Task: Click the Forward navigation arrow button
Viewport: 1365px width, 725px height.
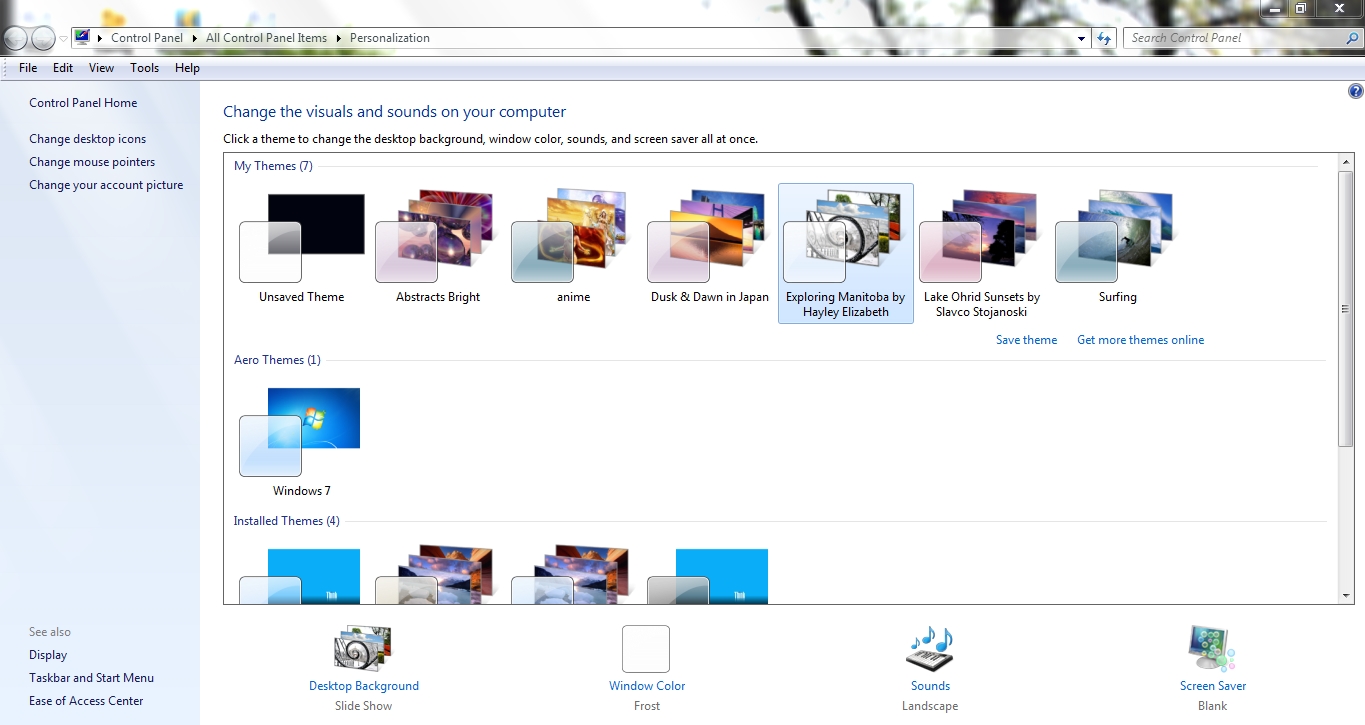Action: tap(43, 39)
